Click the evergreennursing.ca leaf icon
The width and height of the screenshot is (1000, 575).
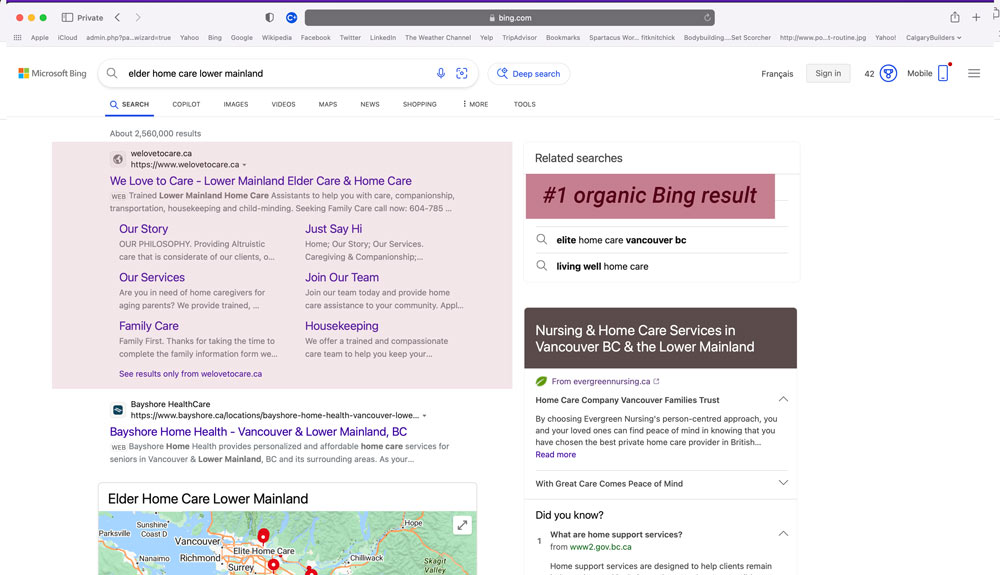[x=541, y=381]
